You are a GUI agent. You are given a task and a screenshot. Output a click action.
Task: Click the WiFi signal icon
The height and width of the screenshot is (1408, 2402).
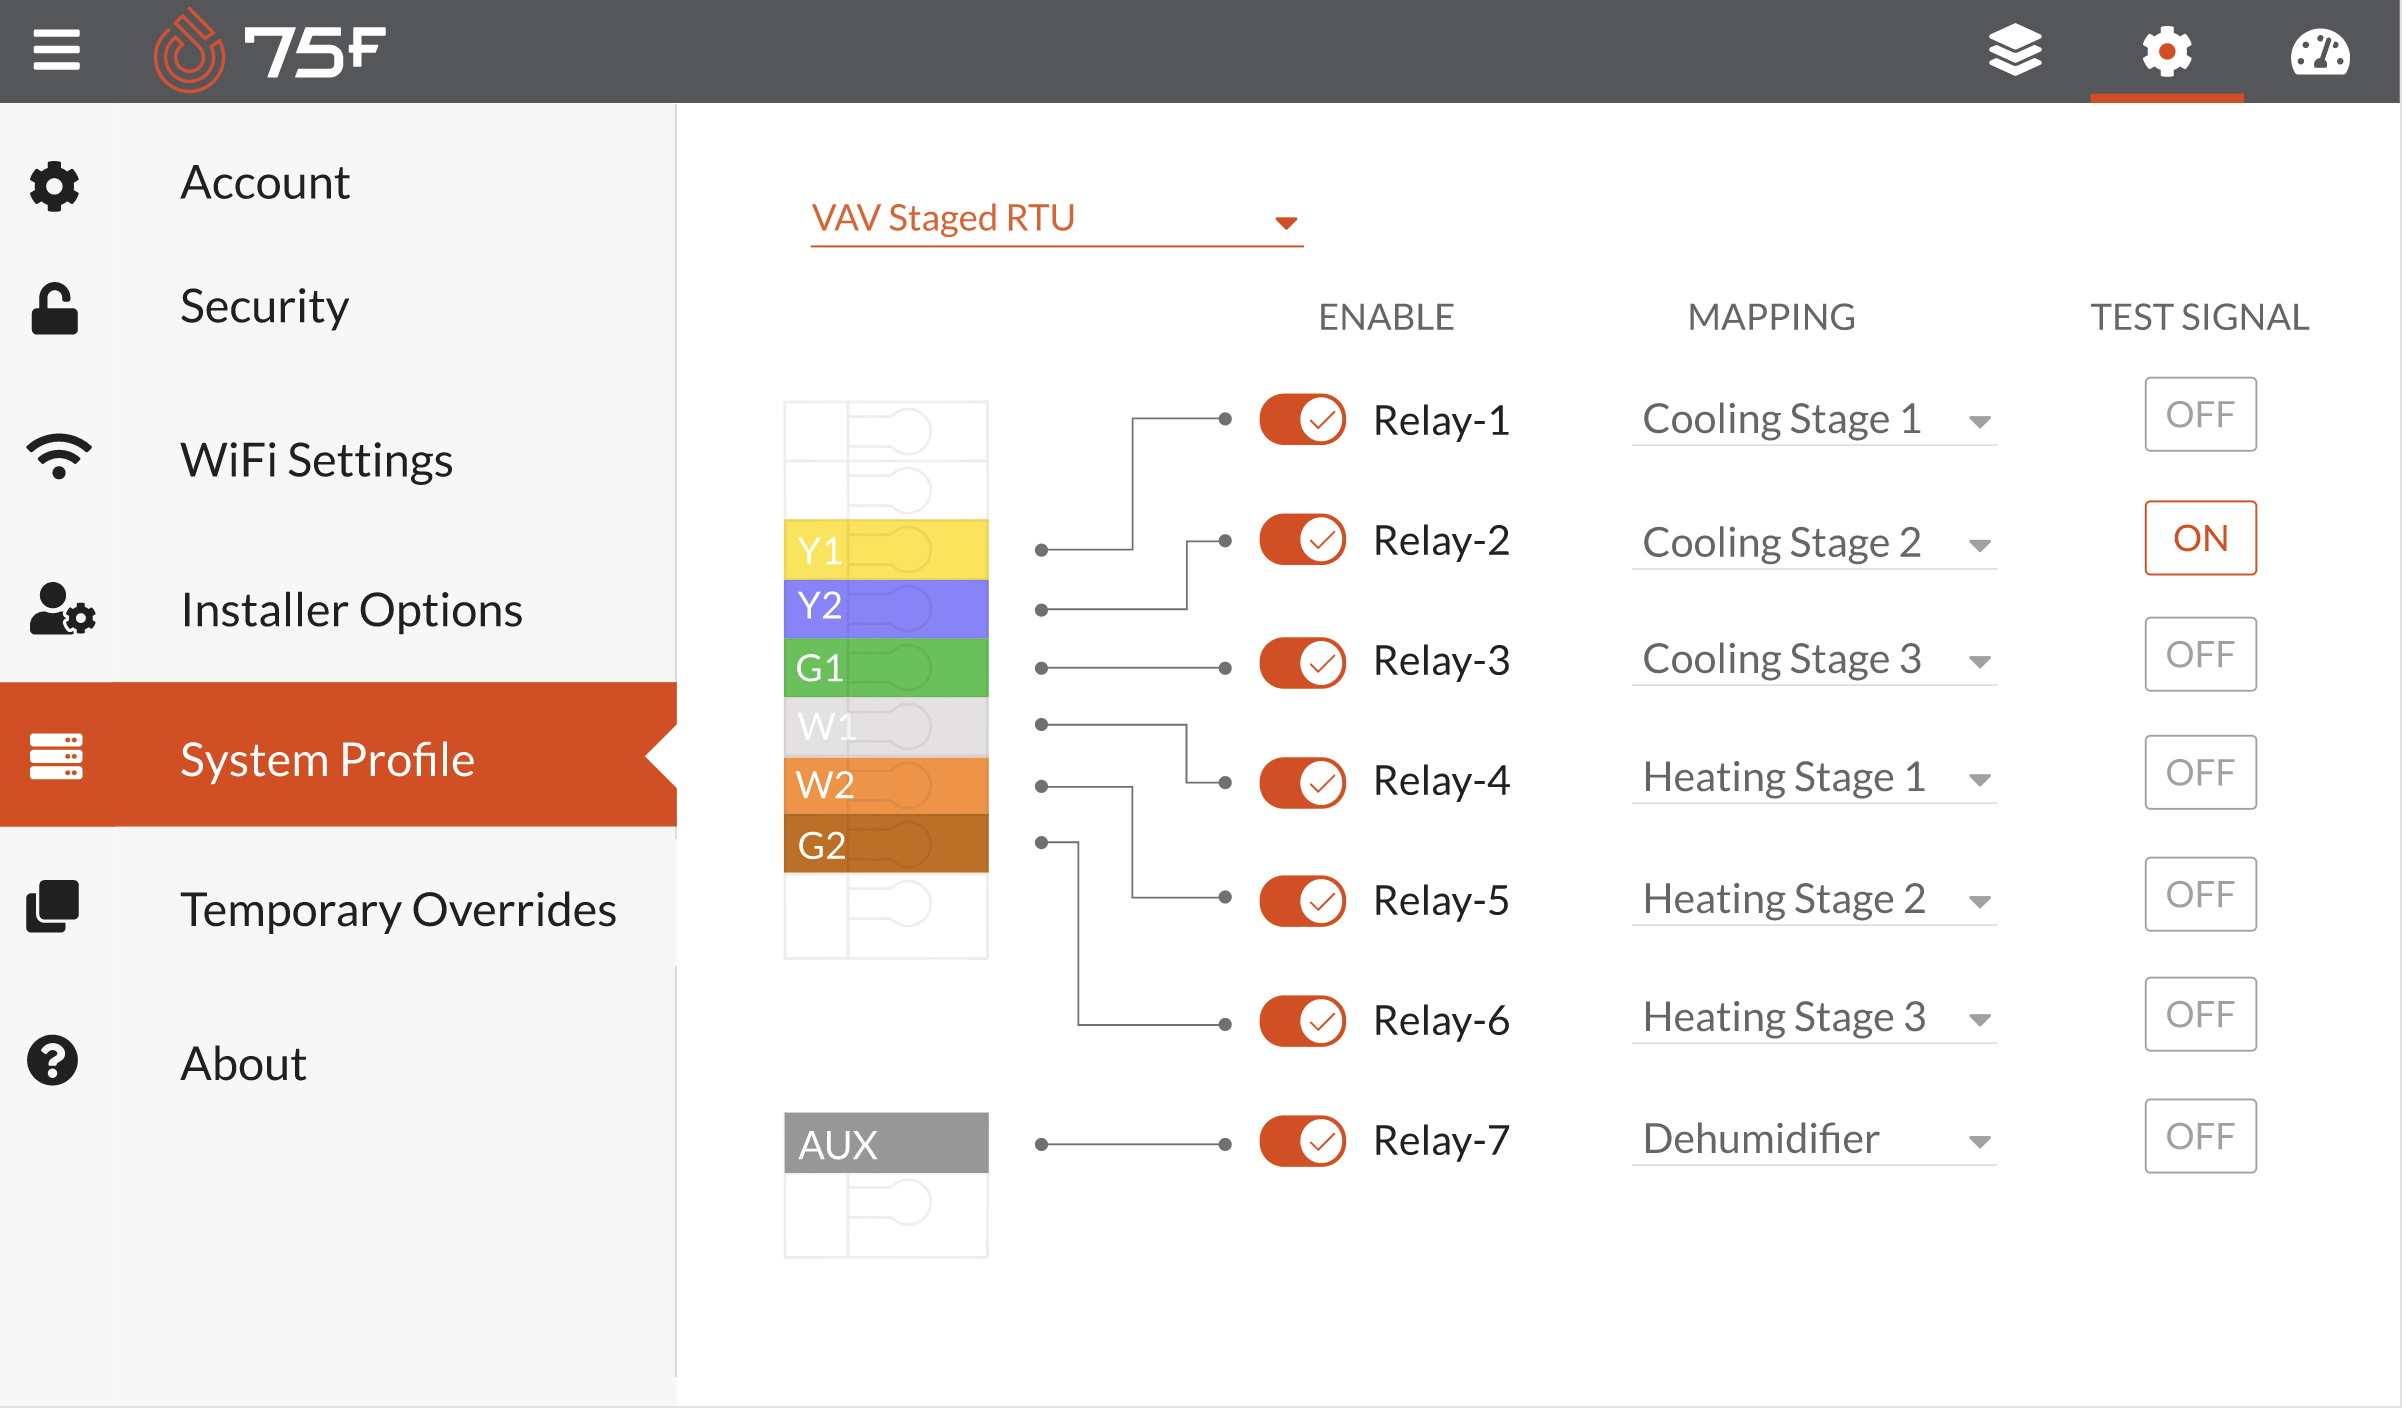click(x=59, y=458)
